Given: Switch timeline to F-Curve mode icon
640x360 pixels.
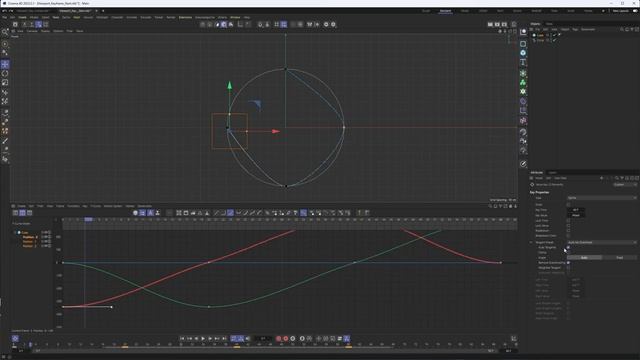Looking at the screenshot, I should tap(22, 213).
